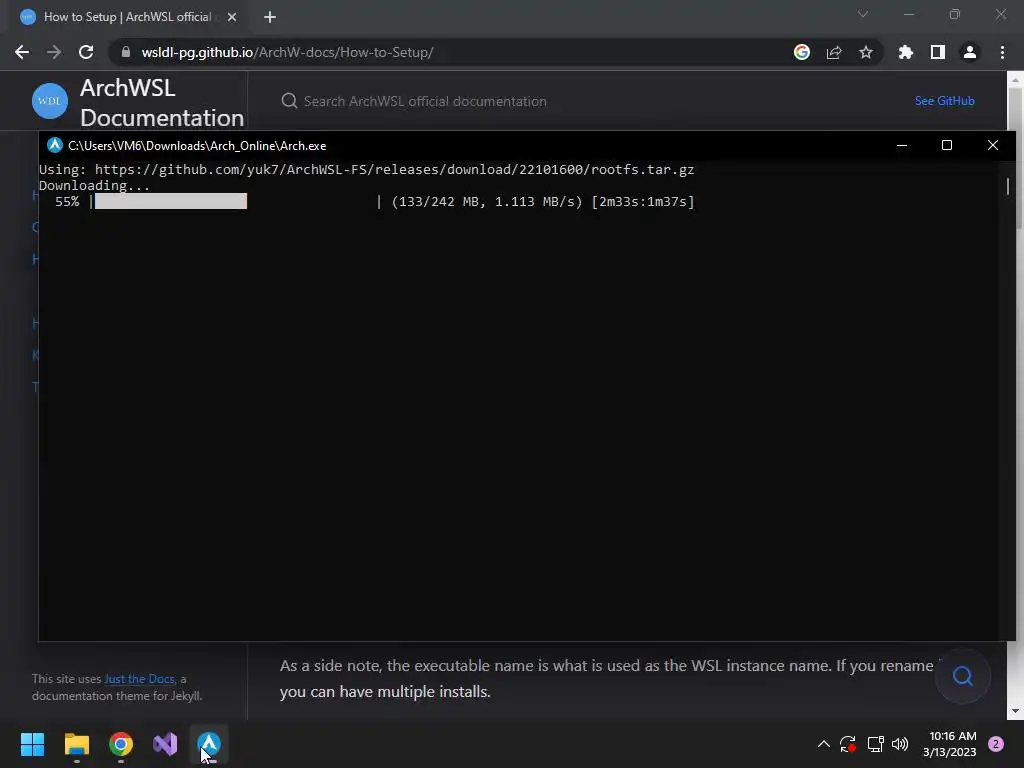The image size is (1024, 768).
Task: View site information lock icon
Action: tap(126, 52)
